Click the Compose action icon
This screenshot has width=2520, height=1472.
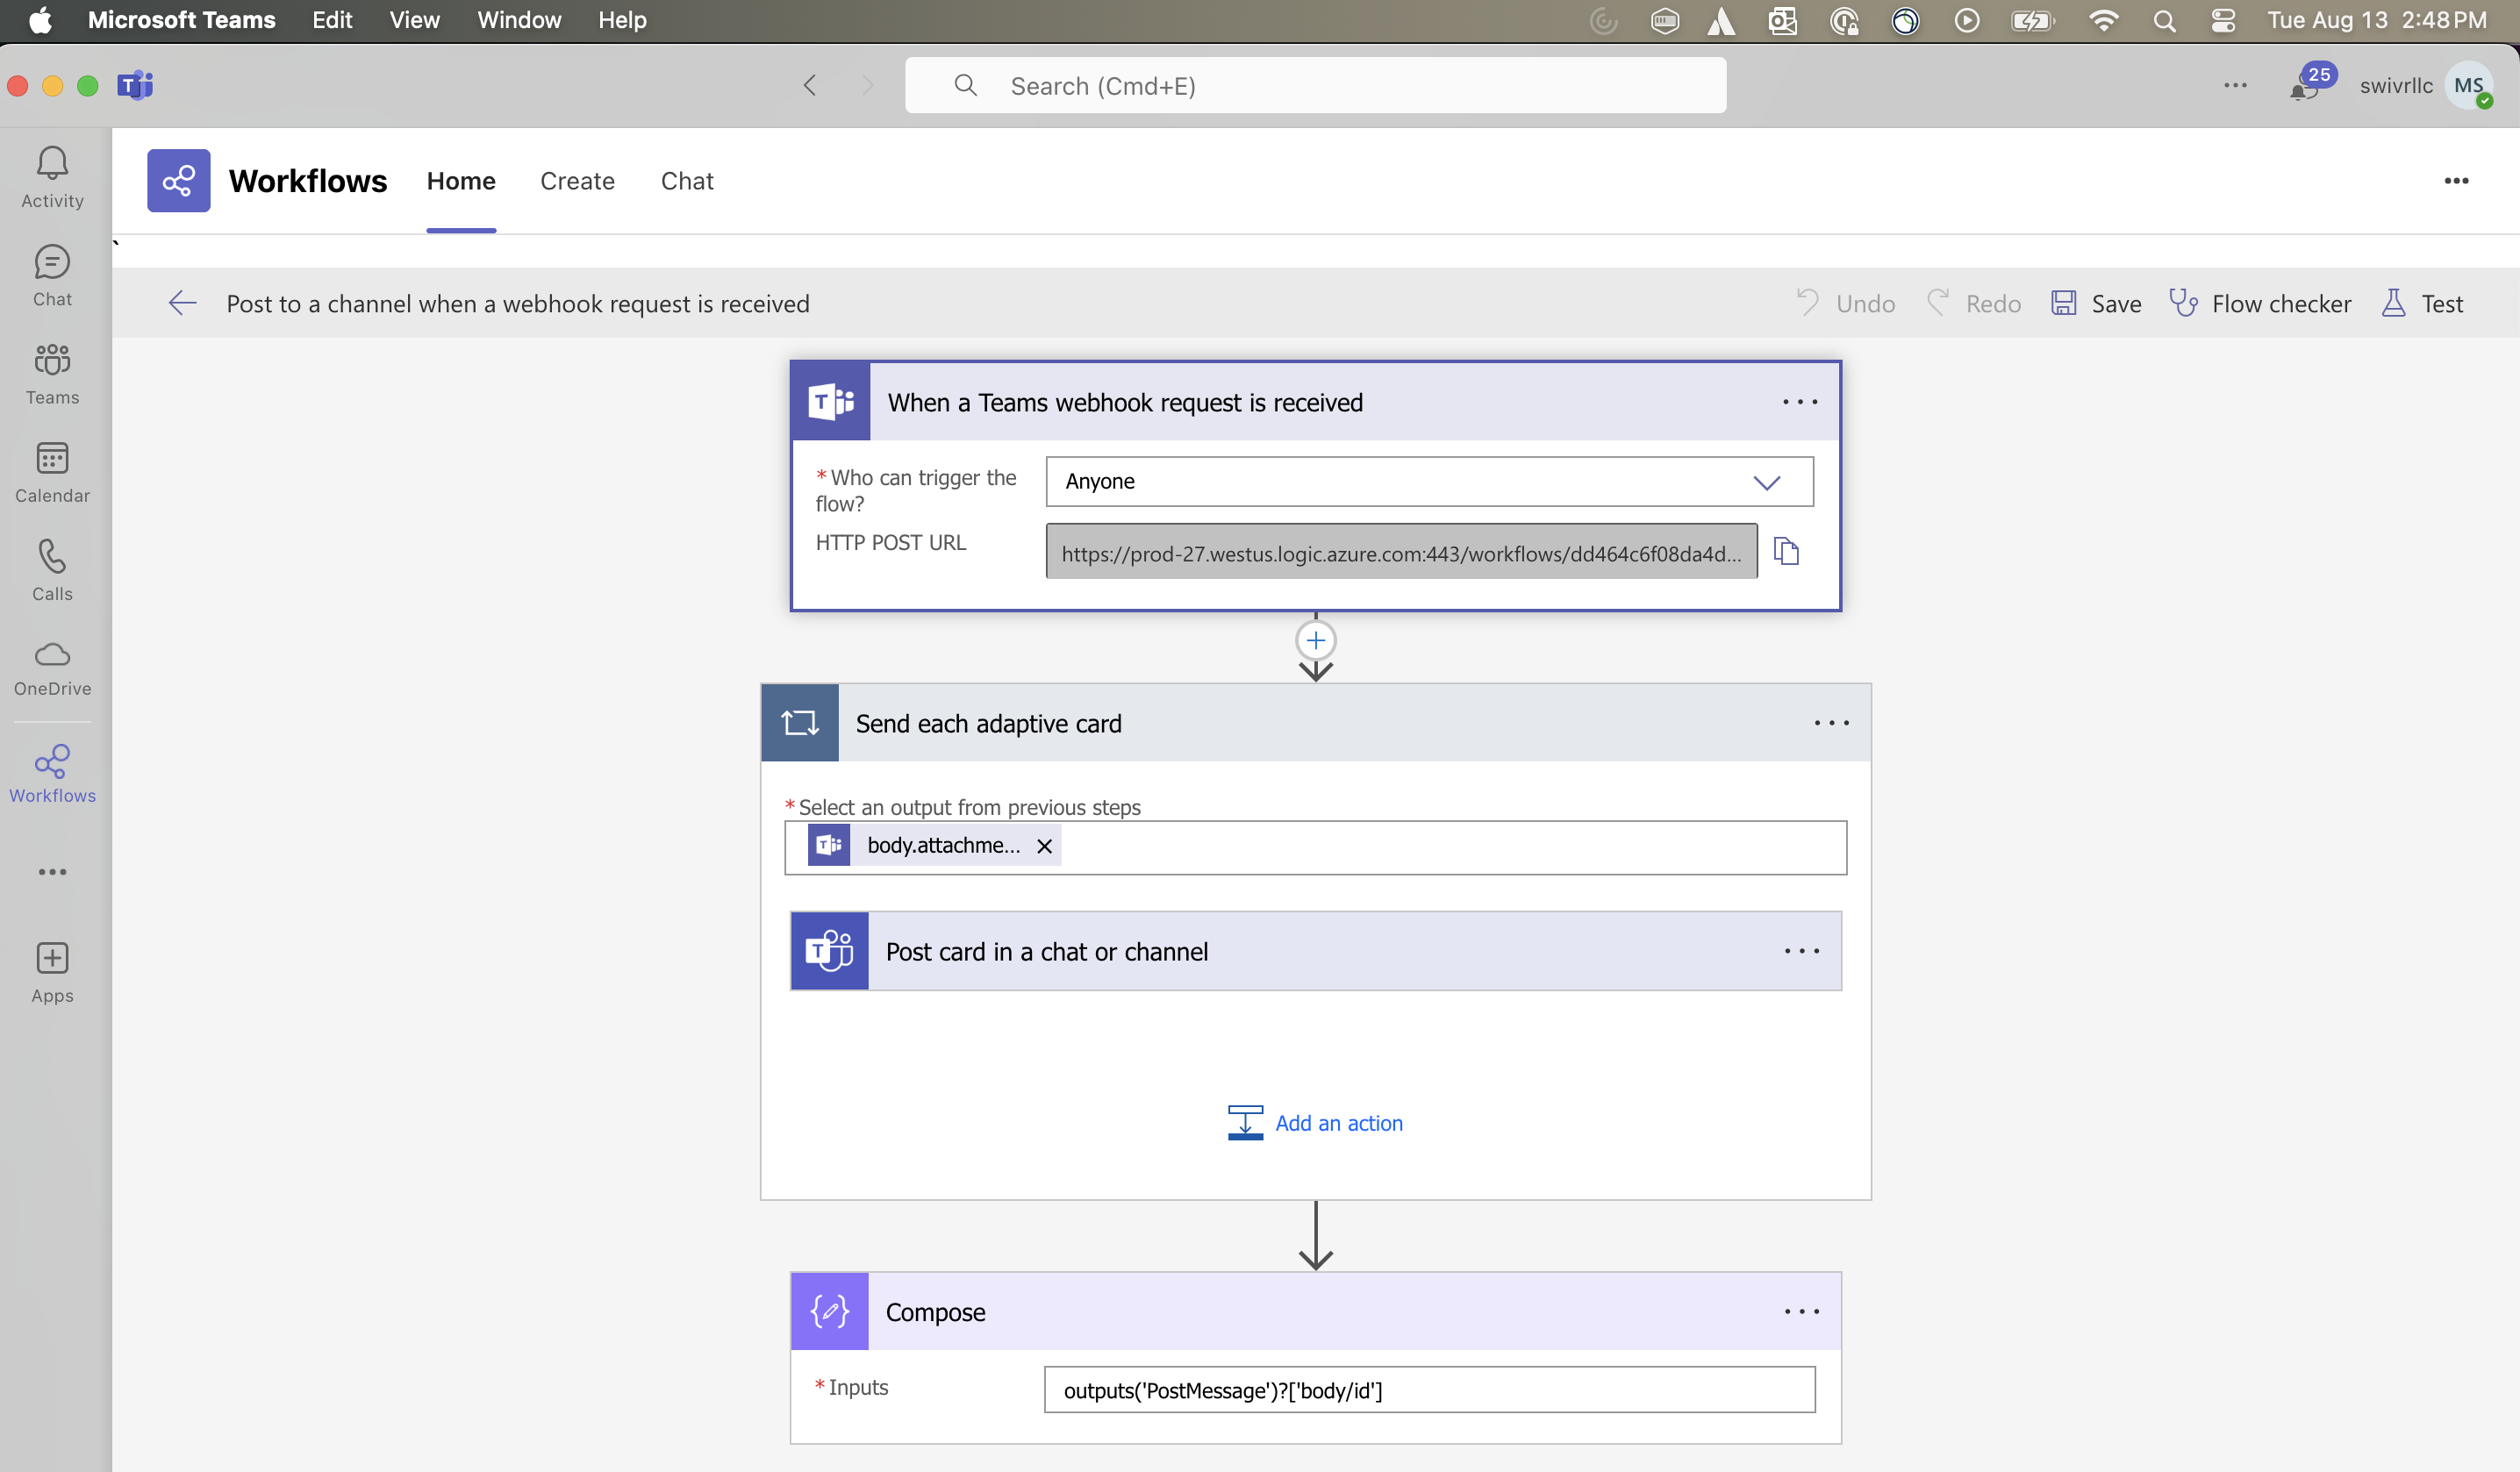830,1311
